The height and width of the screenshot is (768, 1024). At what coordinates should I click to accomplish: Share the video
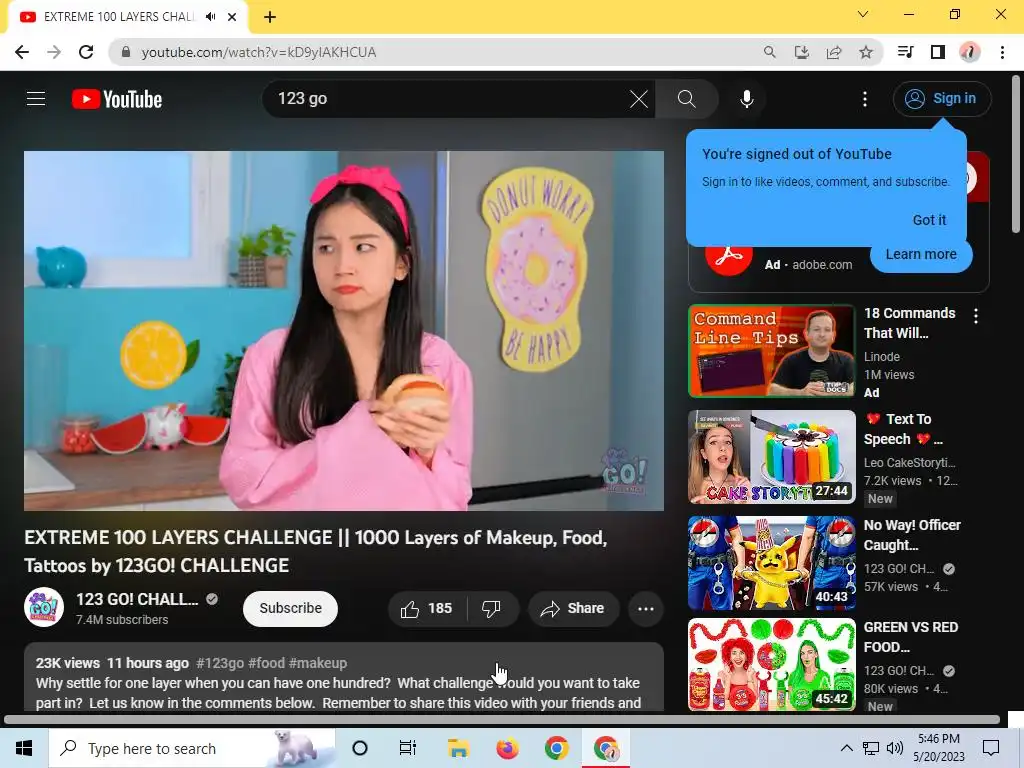coord(573,609)
